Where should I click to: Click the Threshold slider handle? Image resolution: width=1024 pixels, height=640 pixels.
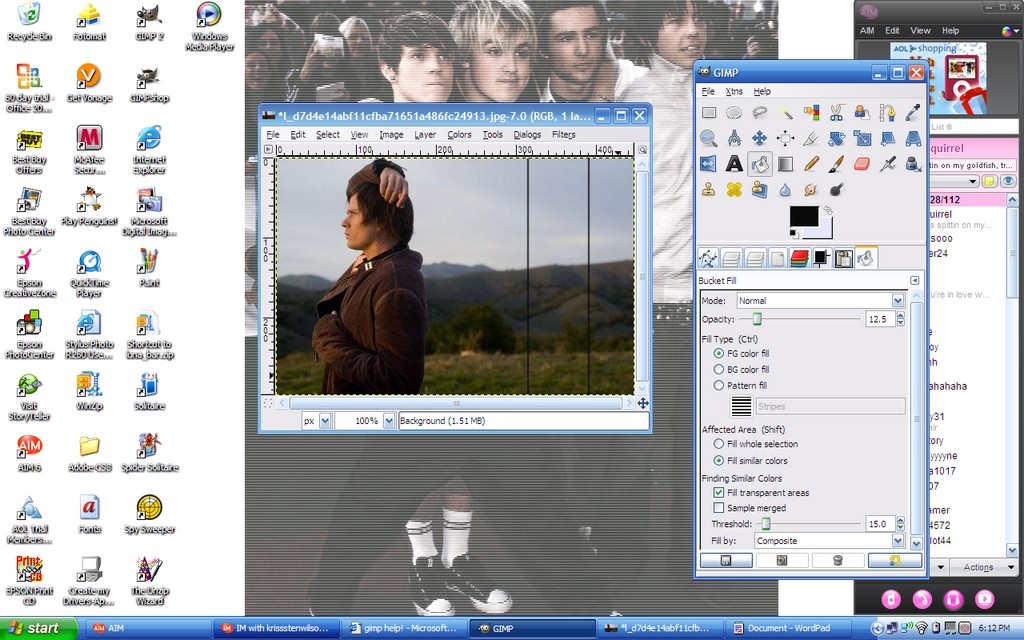pyautogui.click(x=766, y=524)
